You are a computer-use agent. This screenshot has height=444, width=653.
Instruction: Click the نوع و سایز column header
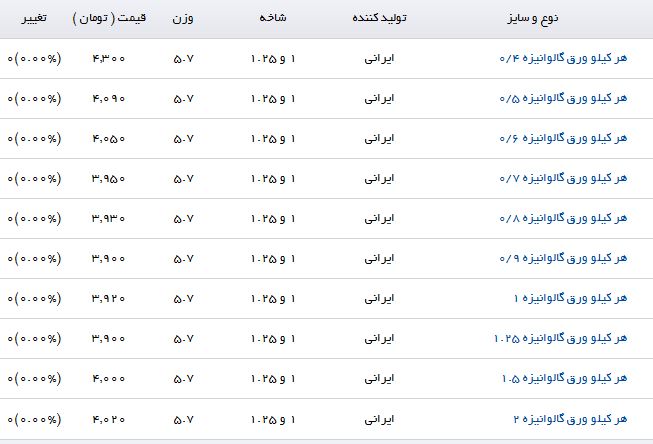[533, 18]
